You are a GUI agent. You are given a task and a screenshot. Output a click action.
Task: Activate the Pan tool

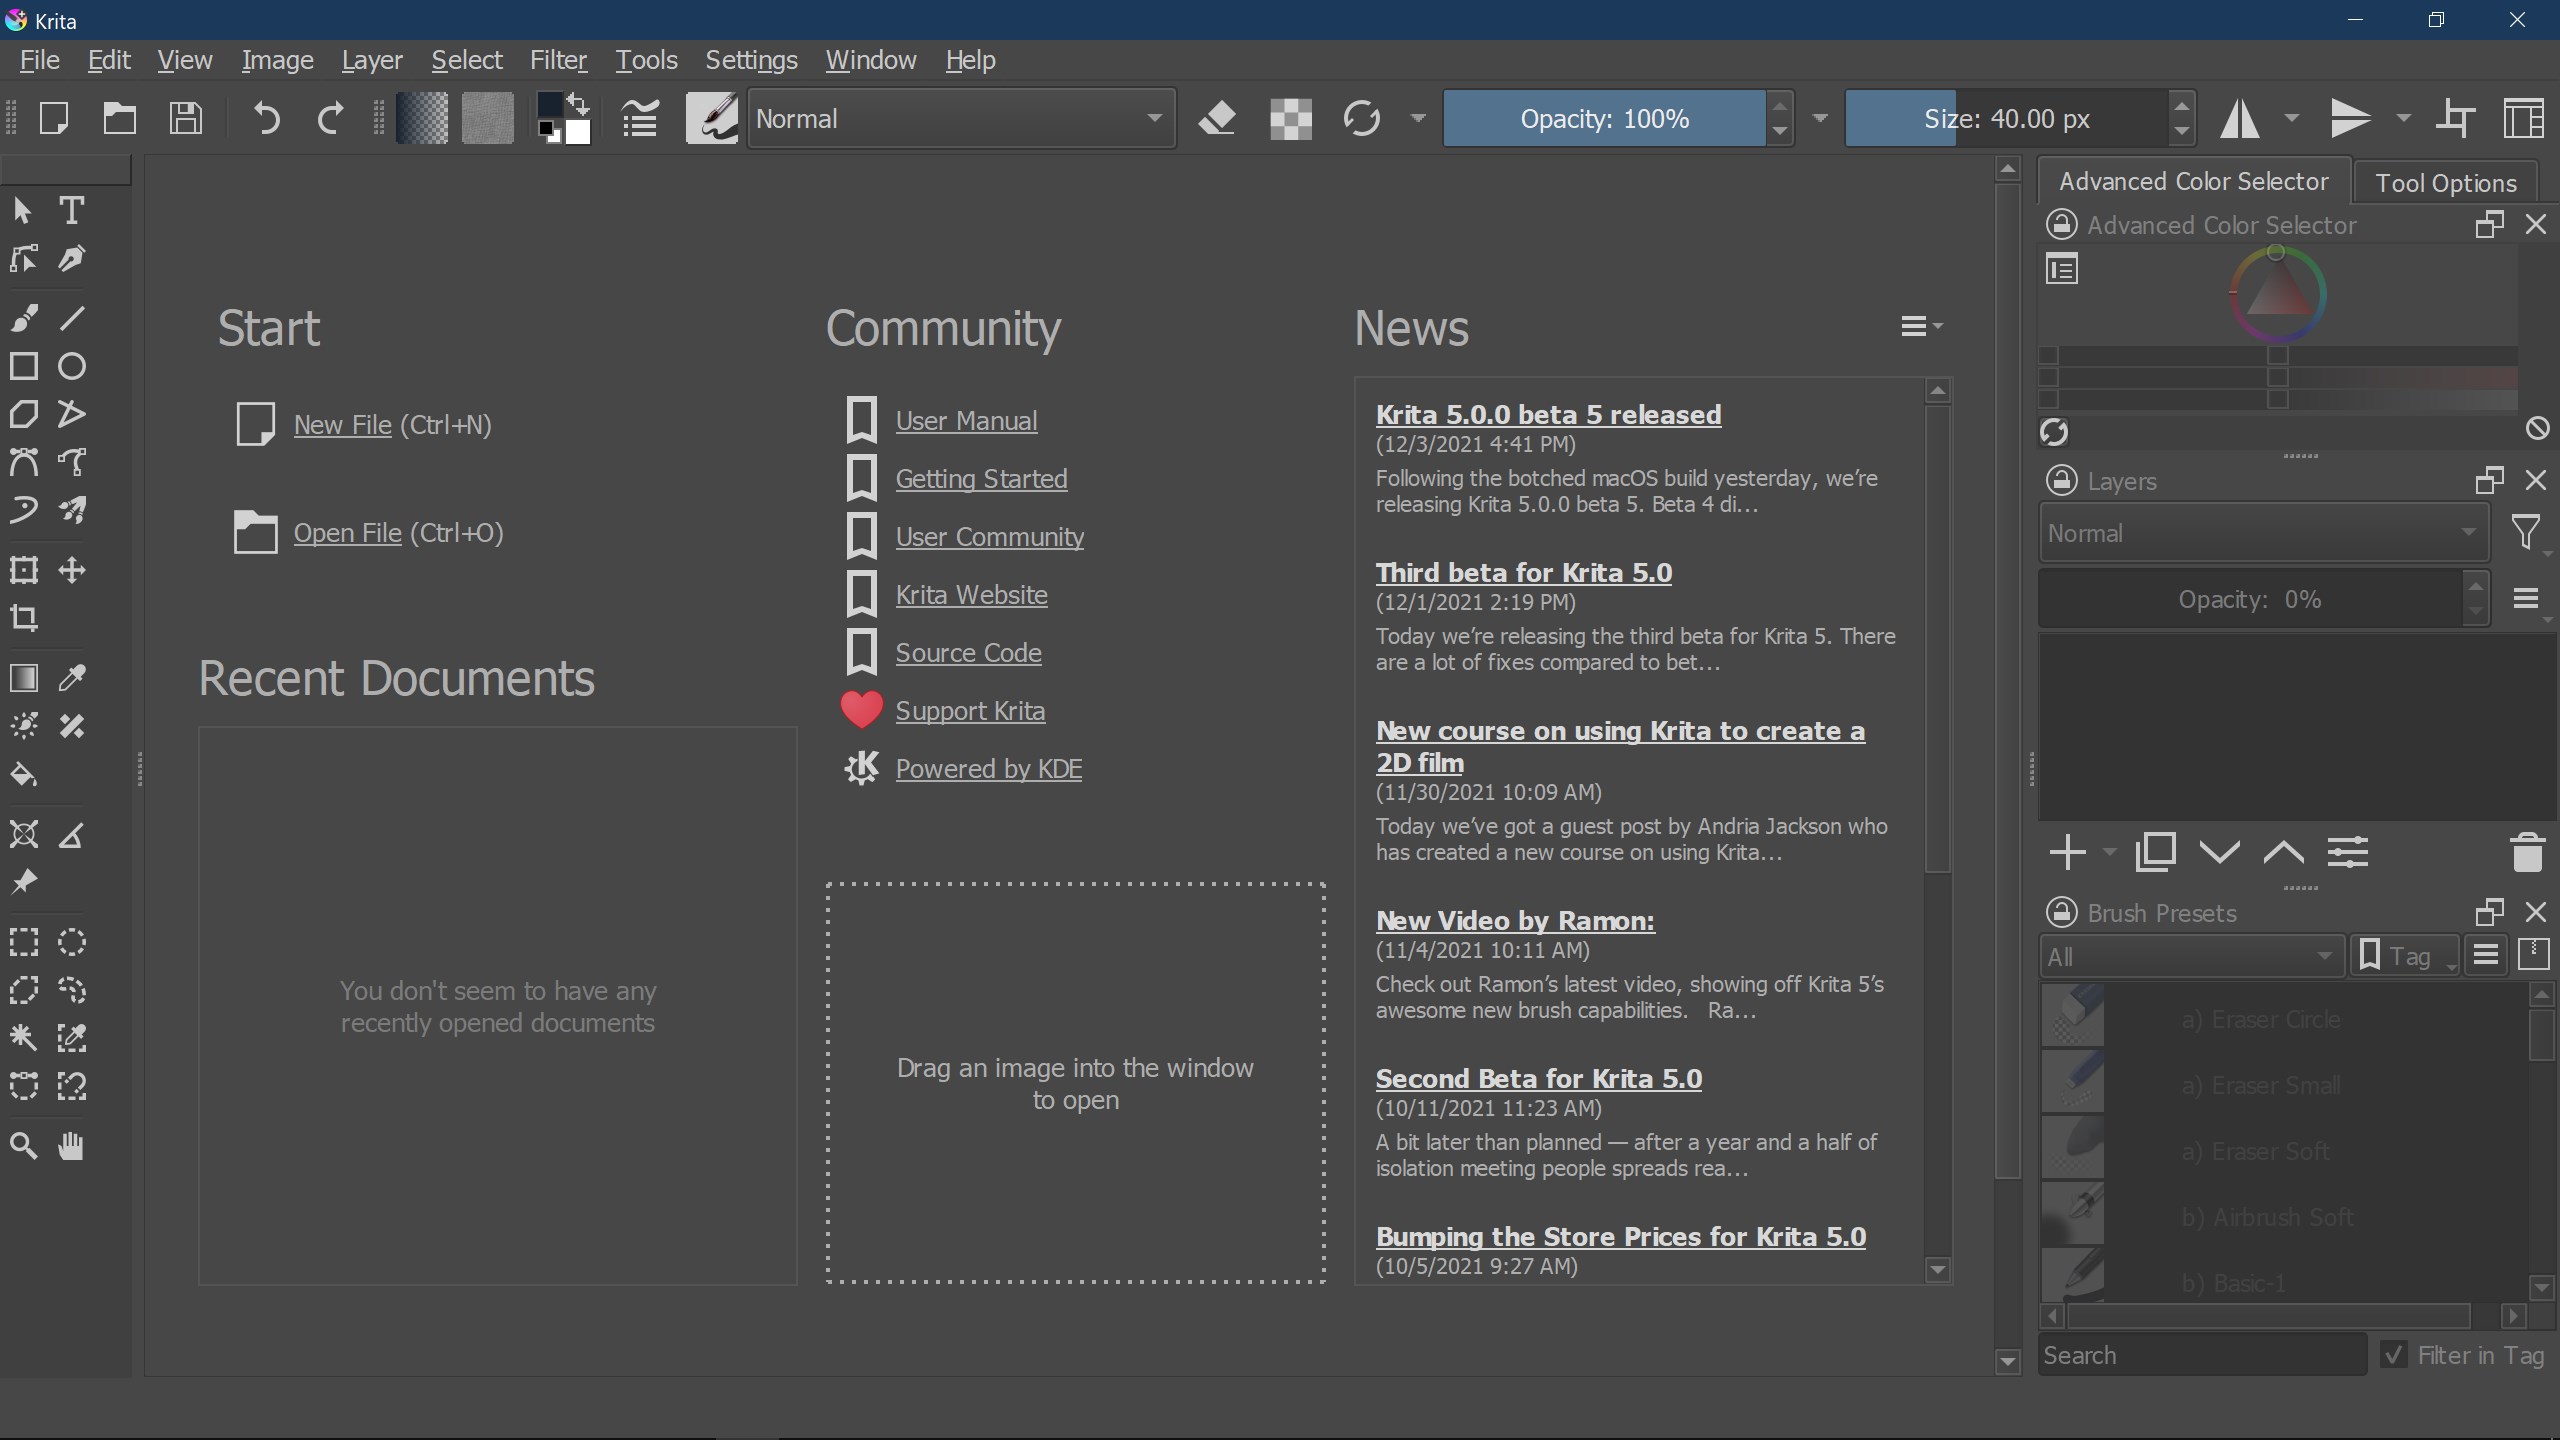(x=71, y=1146)
